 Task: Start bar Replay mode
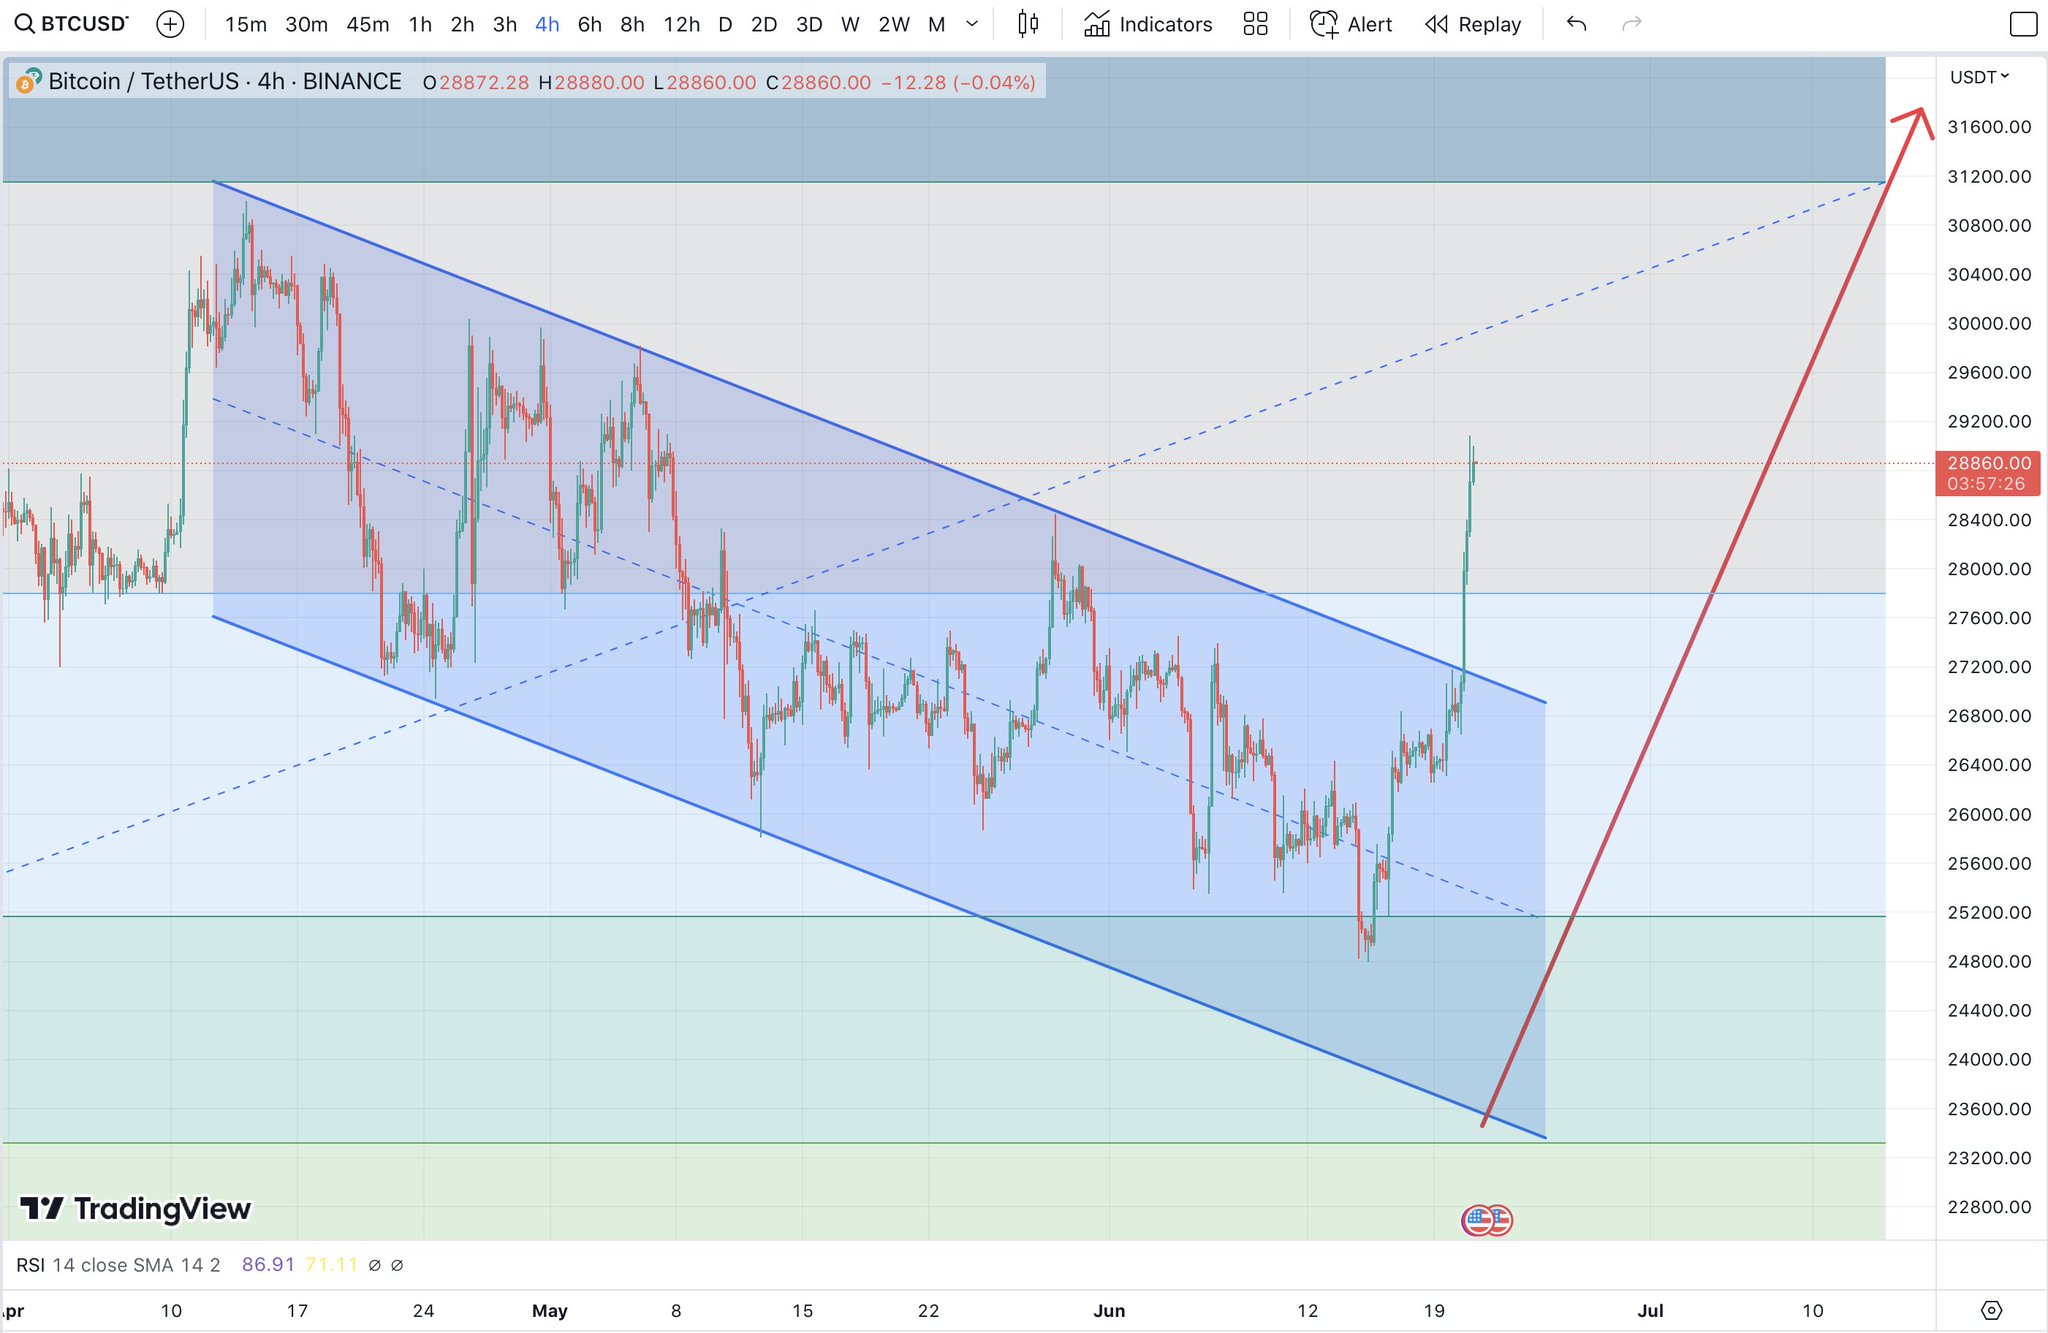1473,24
